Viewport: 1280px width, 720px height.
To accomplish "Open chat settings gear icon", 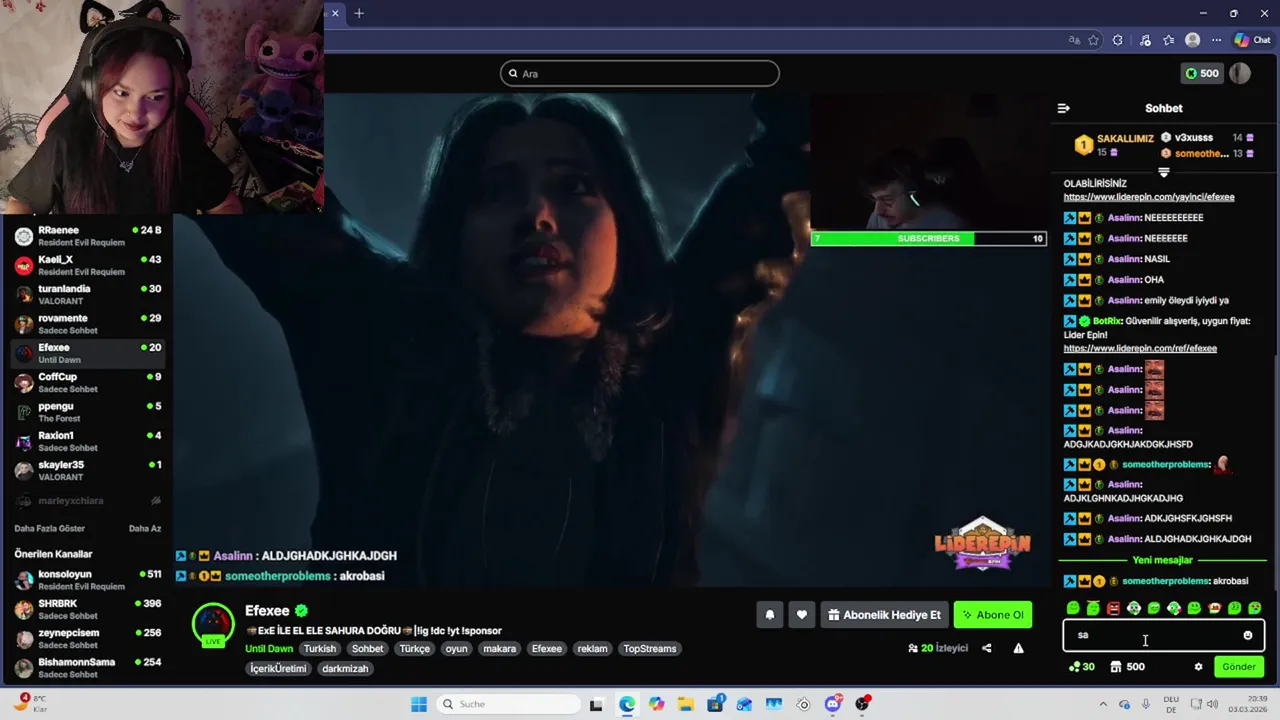I will pyautogui.click(x=1198, y=667).
